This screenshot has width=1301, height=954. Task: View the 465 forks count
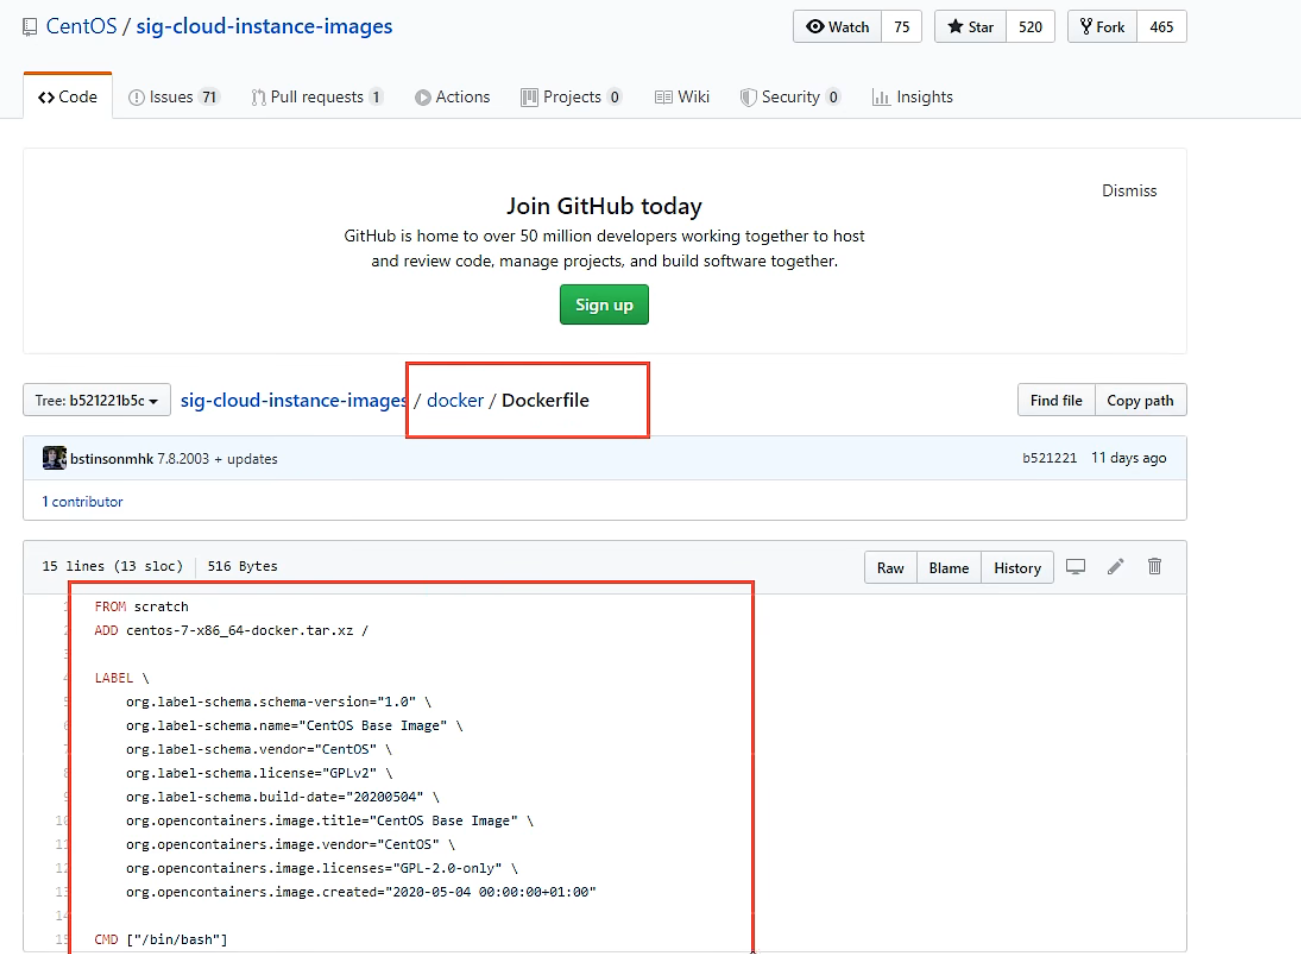pyautogui.click(x=1162, y=27)
